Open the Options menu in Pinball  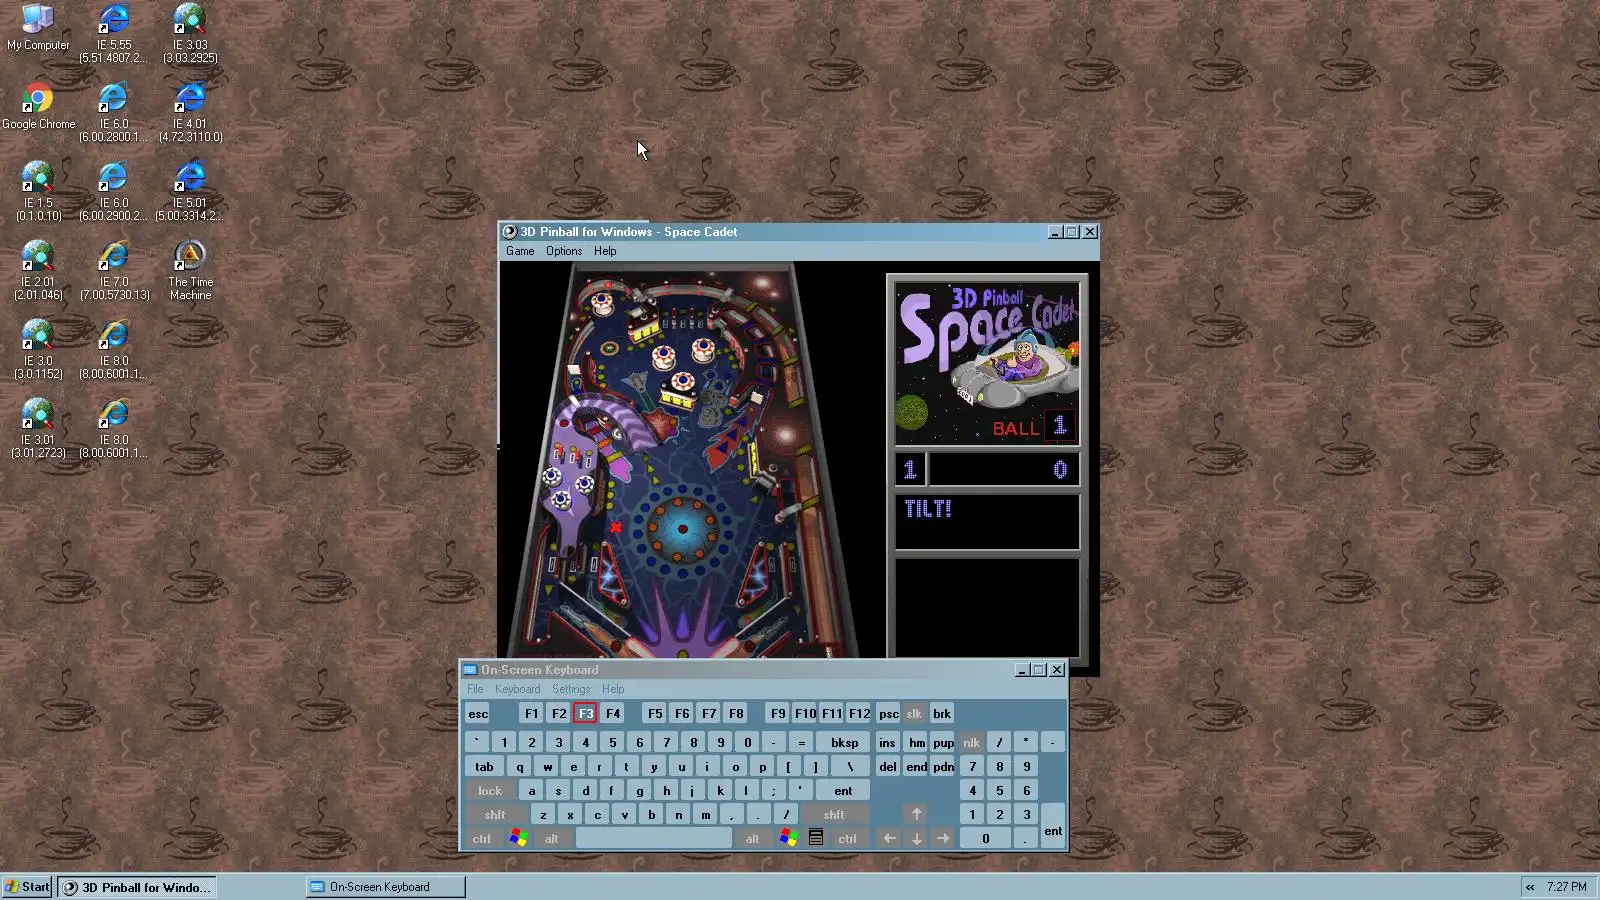[x=564, y=251]
